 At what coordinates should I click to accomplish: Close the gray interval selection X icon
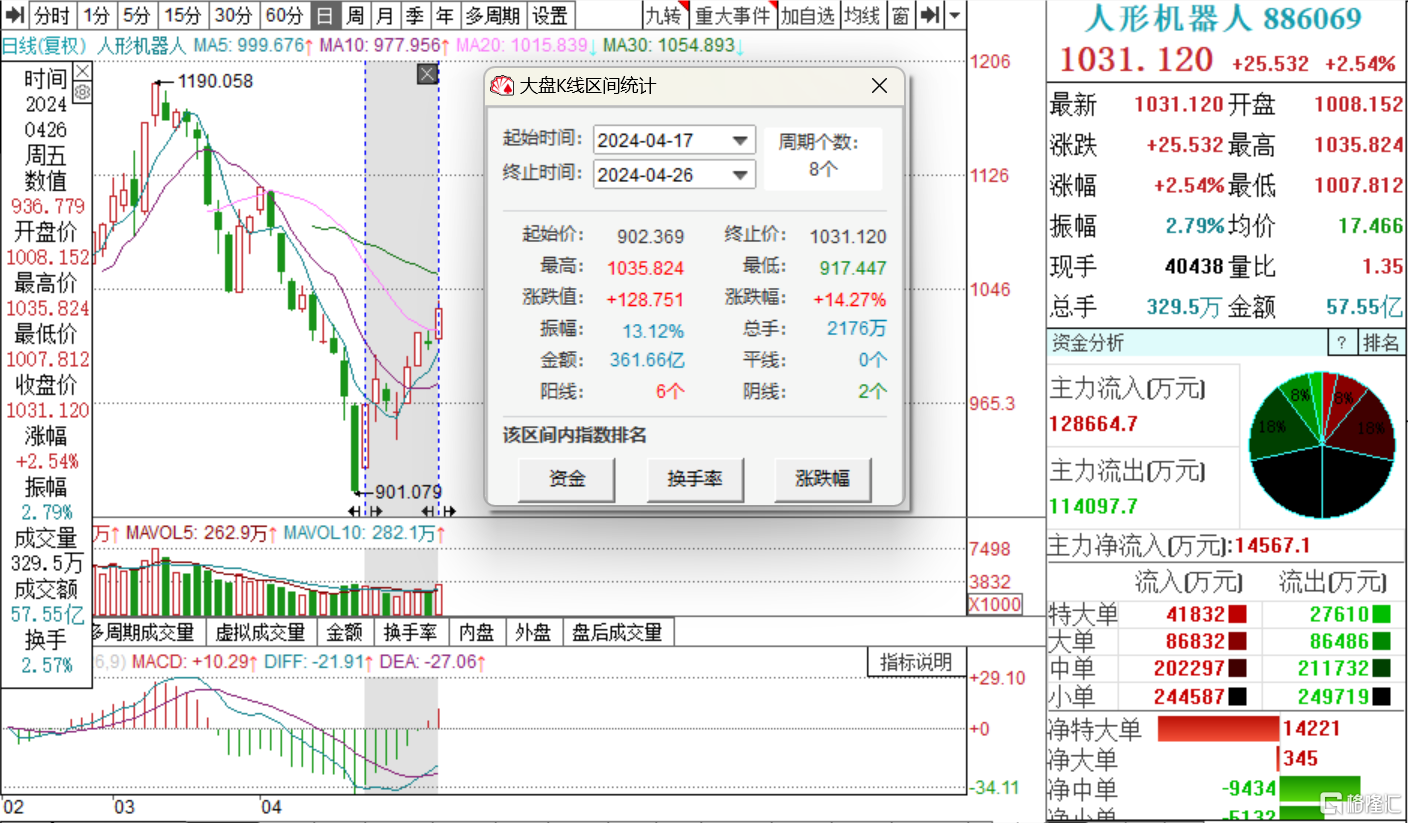(428, 73)
